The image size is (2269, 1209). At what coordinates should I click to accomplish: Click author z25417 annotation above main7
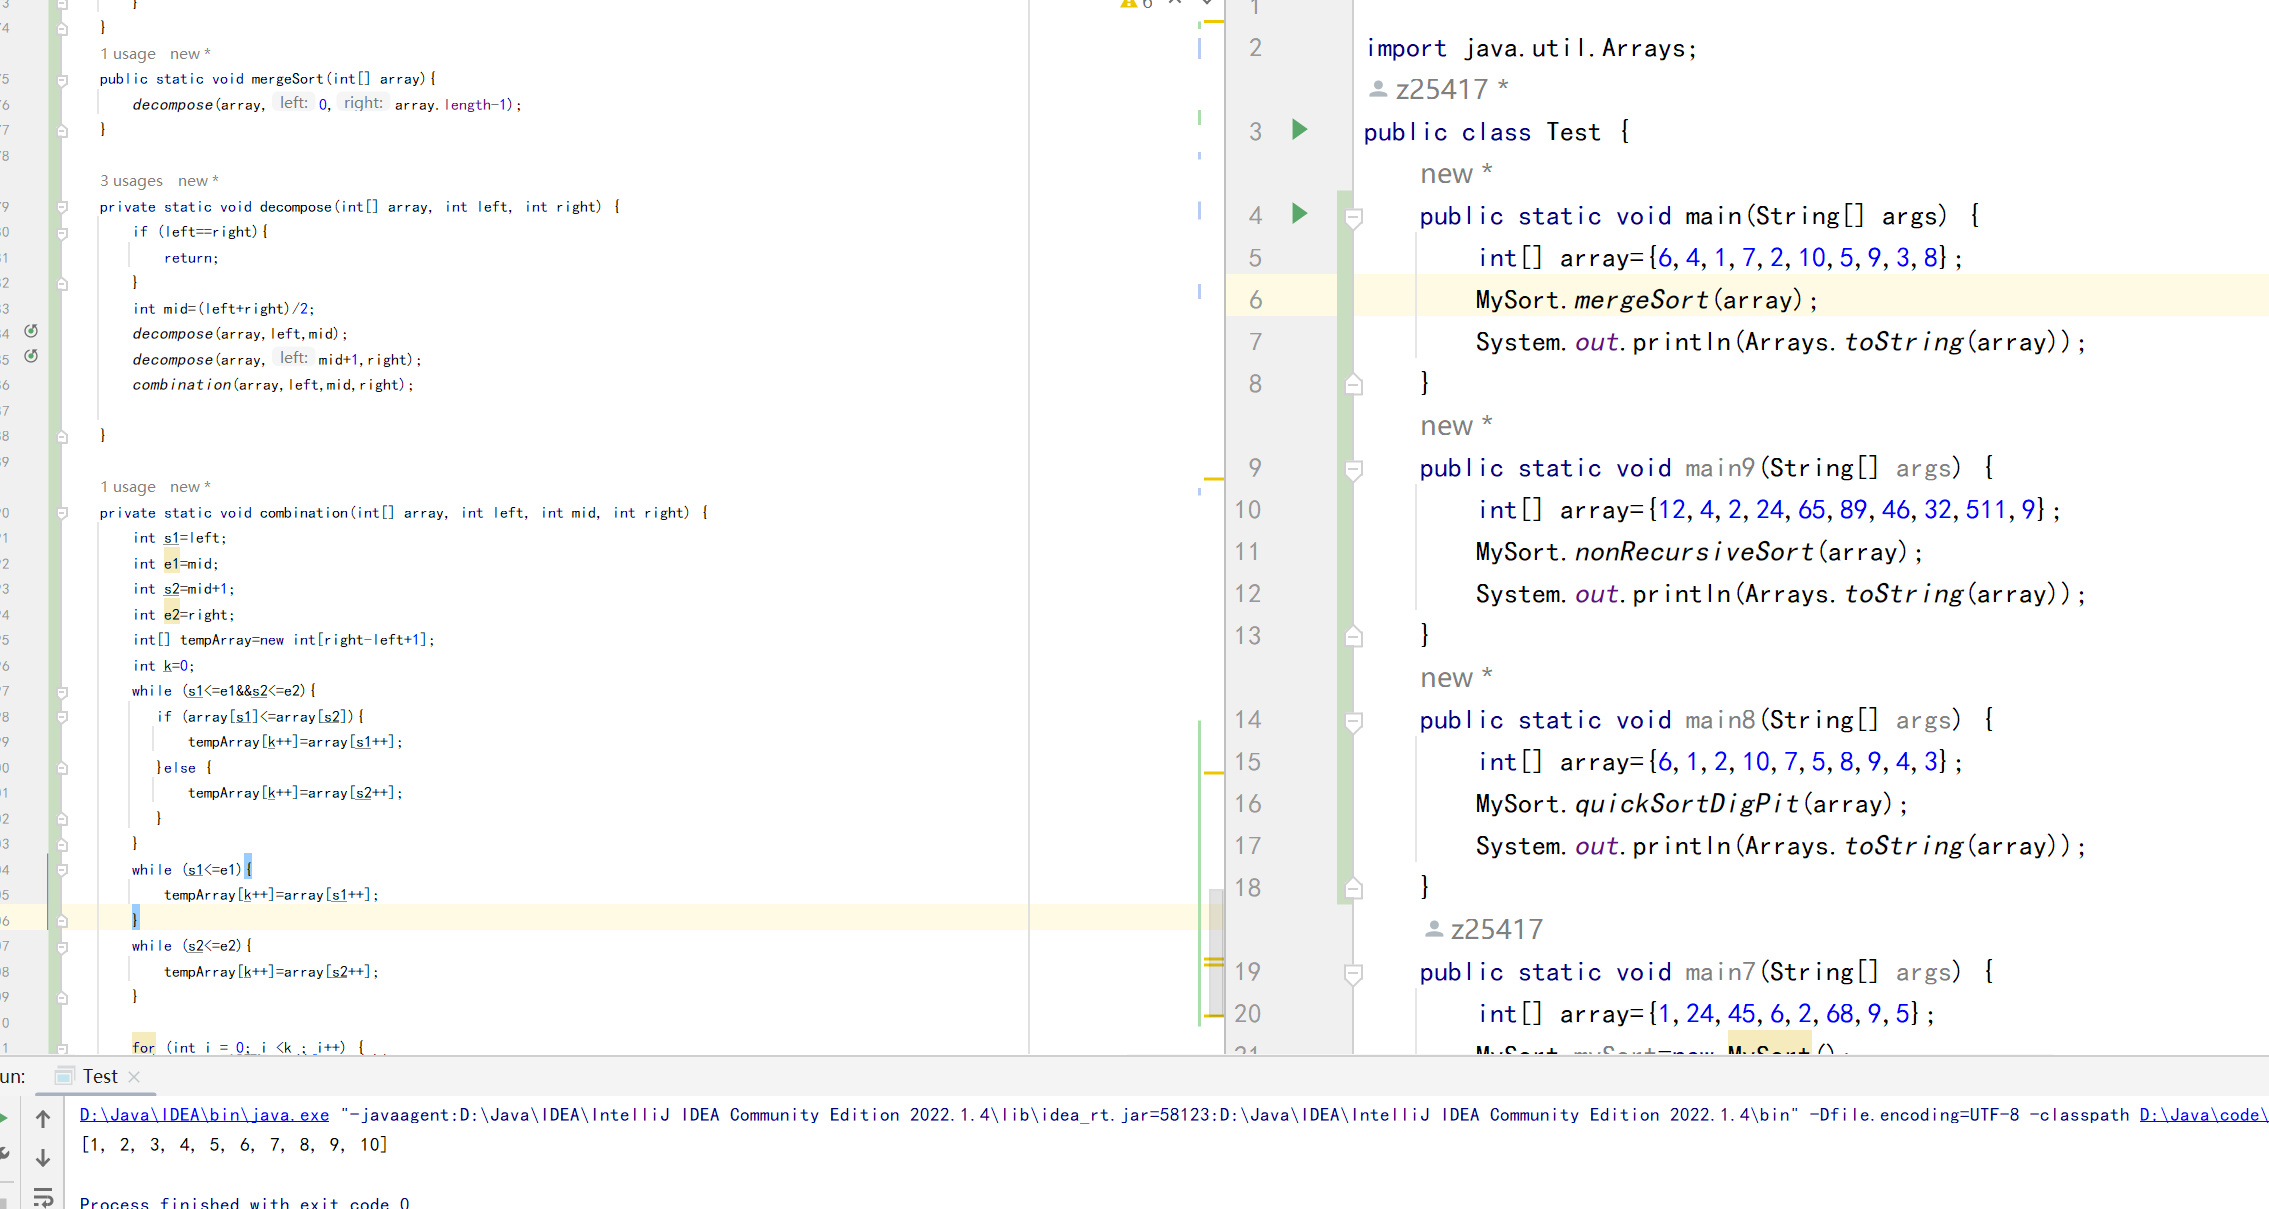coord(1495,930)
